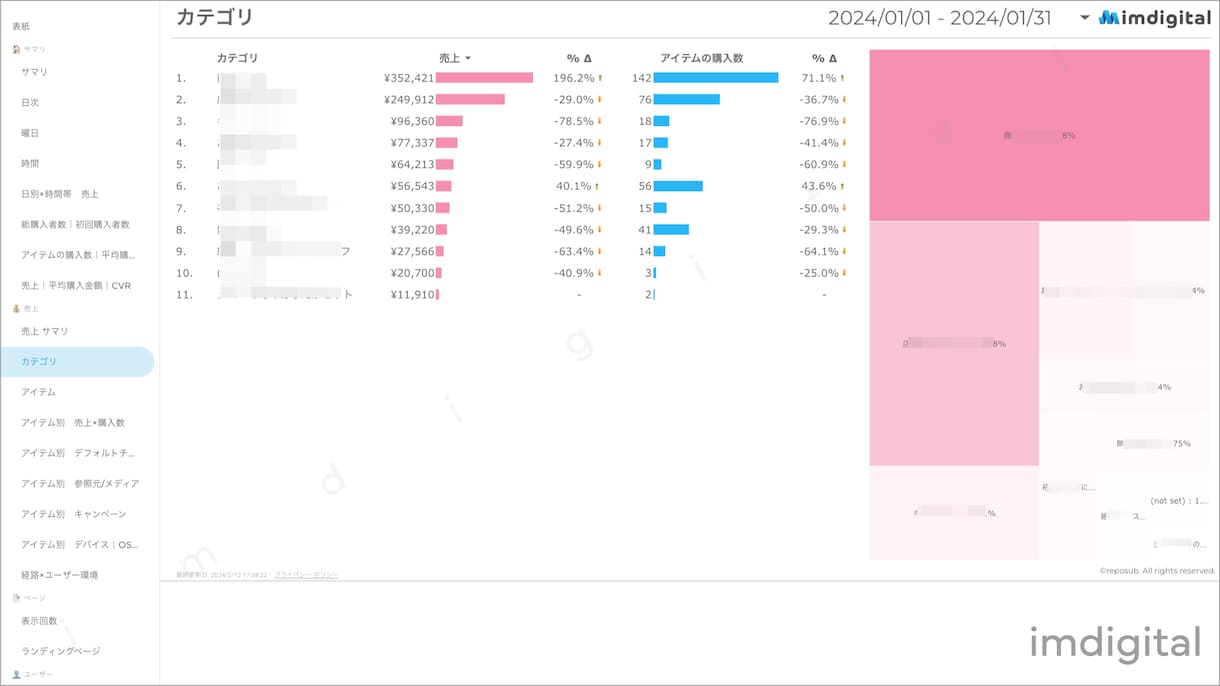Open 日別×時間帯 売上 page
This screenshot has height=686, width=1220.
(x=60, y=194)
